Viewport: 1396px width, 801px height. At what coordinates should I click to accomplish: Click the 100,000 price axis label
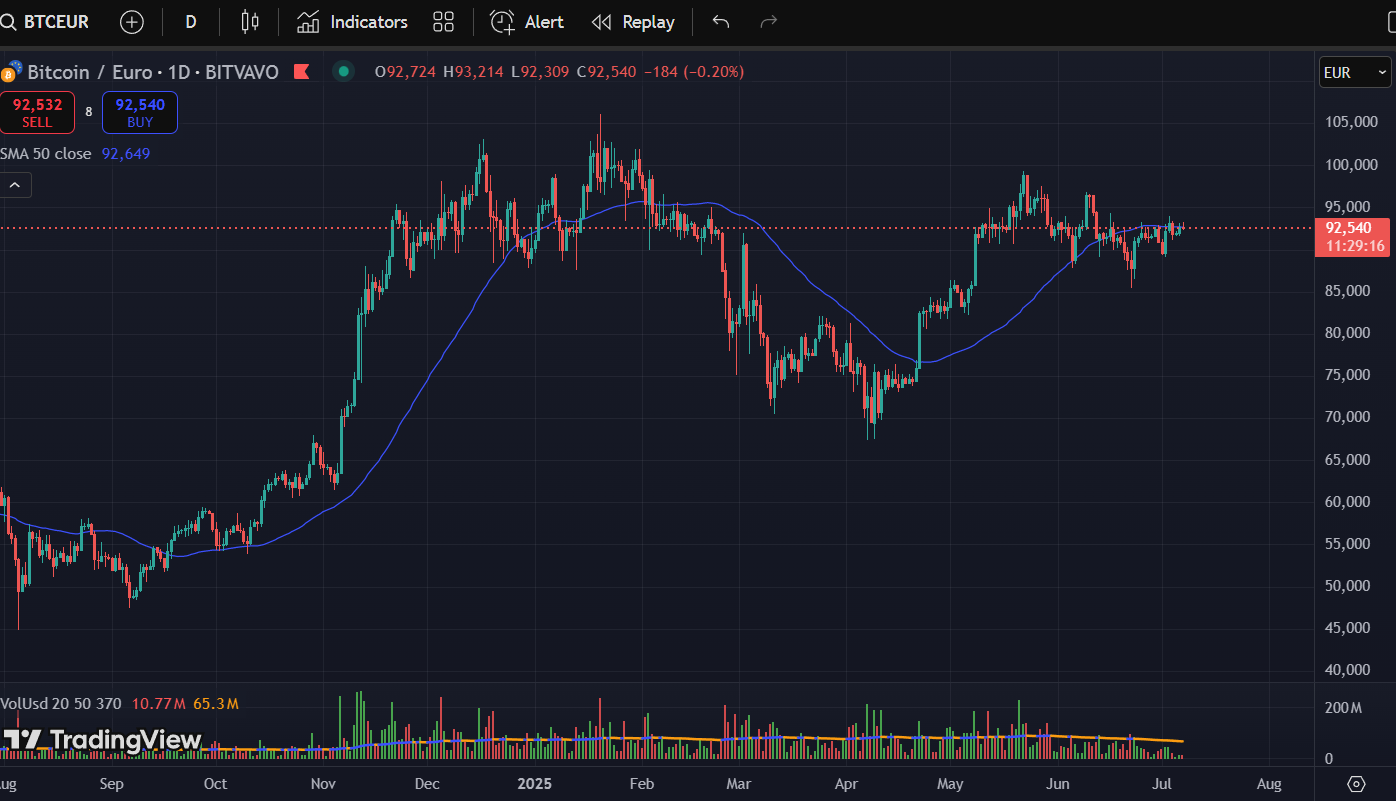[1350, 164]
